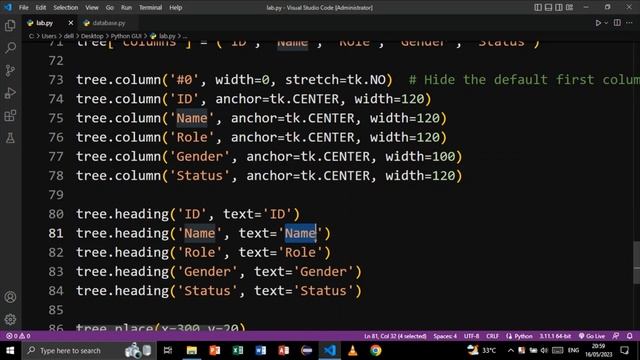This screenshot has height=360, width=640.
Task: Split the editor to the right
Action: (x=617, y=23)
